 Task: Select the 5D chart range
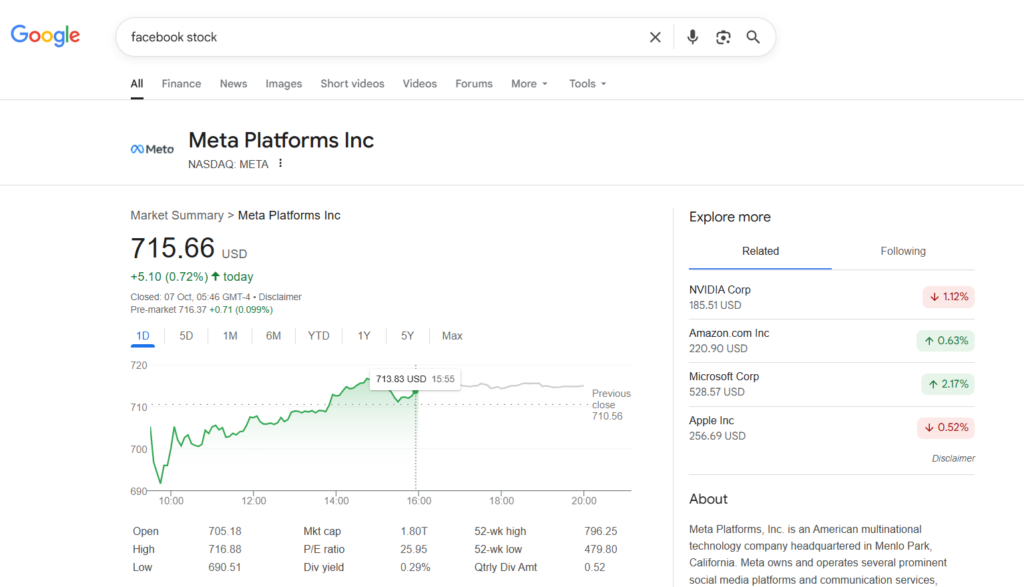pos(186,336)
